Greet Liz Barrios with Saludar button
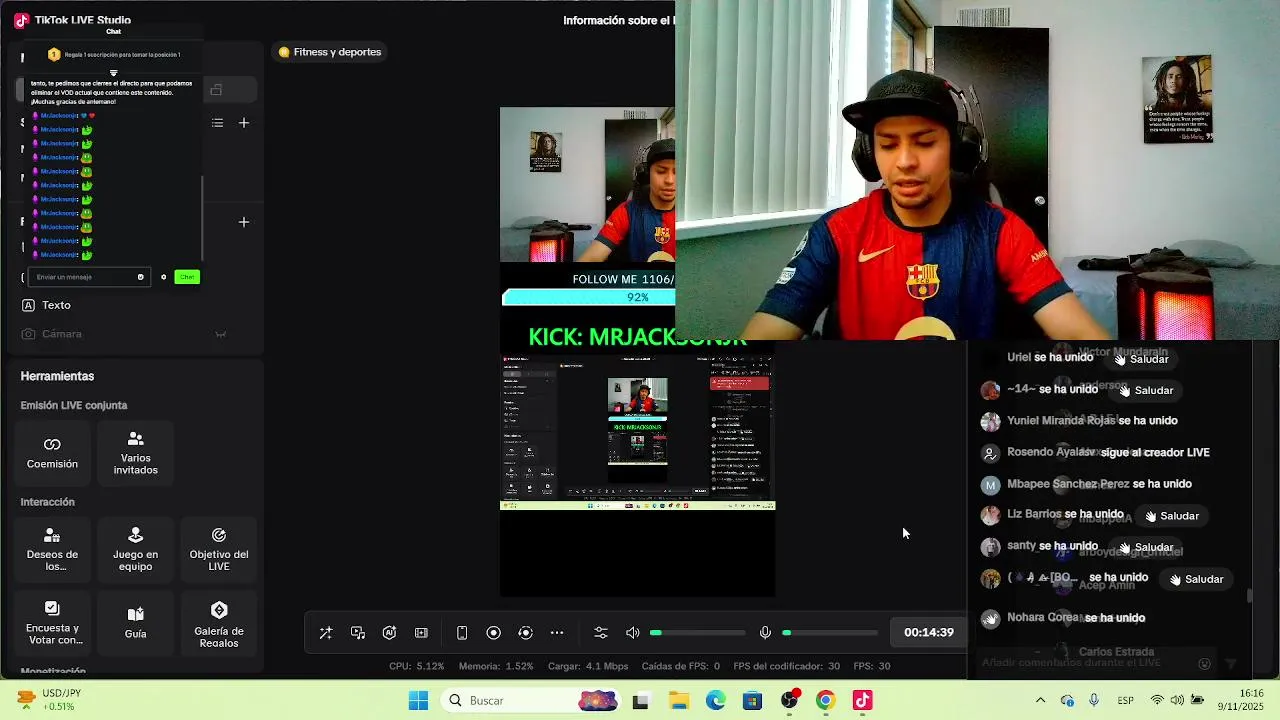The height and width of the screenshot is (720, 1280). pos(1171,516)
